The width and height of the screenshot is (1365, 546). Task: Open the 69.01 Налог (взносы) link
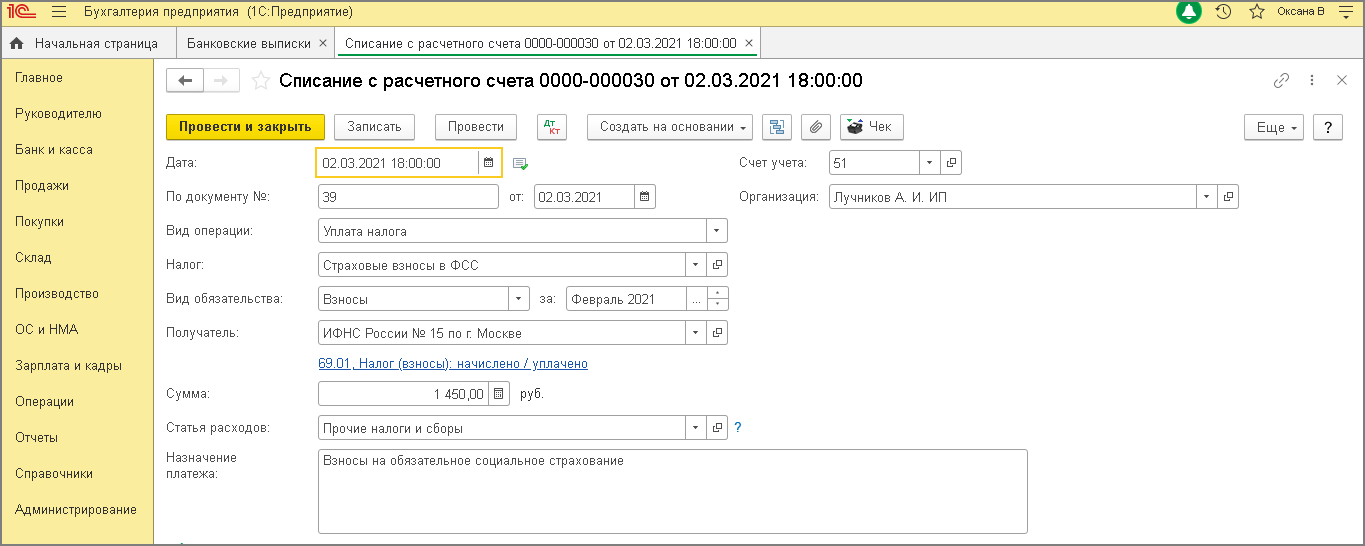tap(453, 364)
